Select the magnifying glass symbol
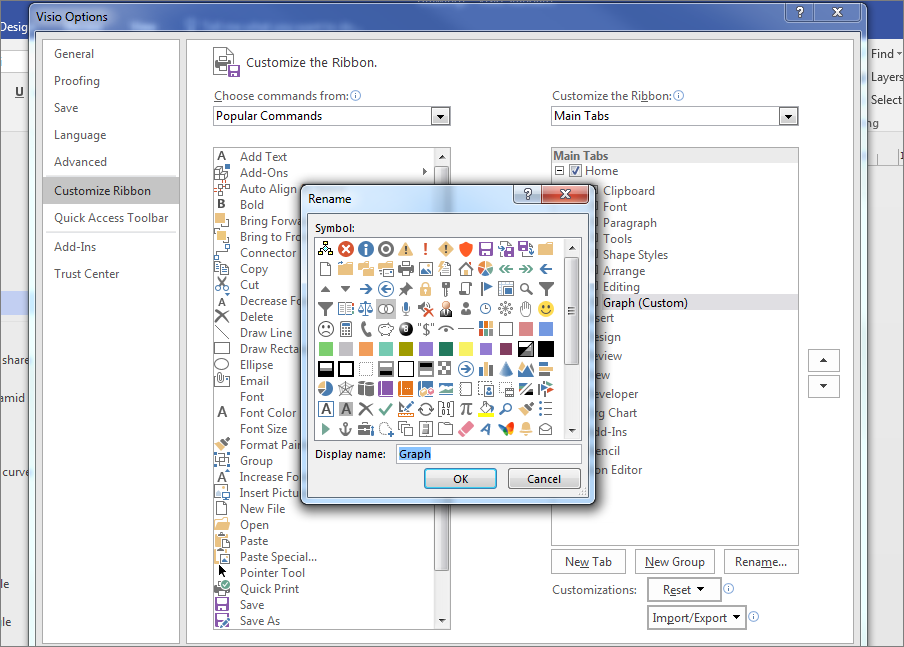 (x=528, y=287)
